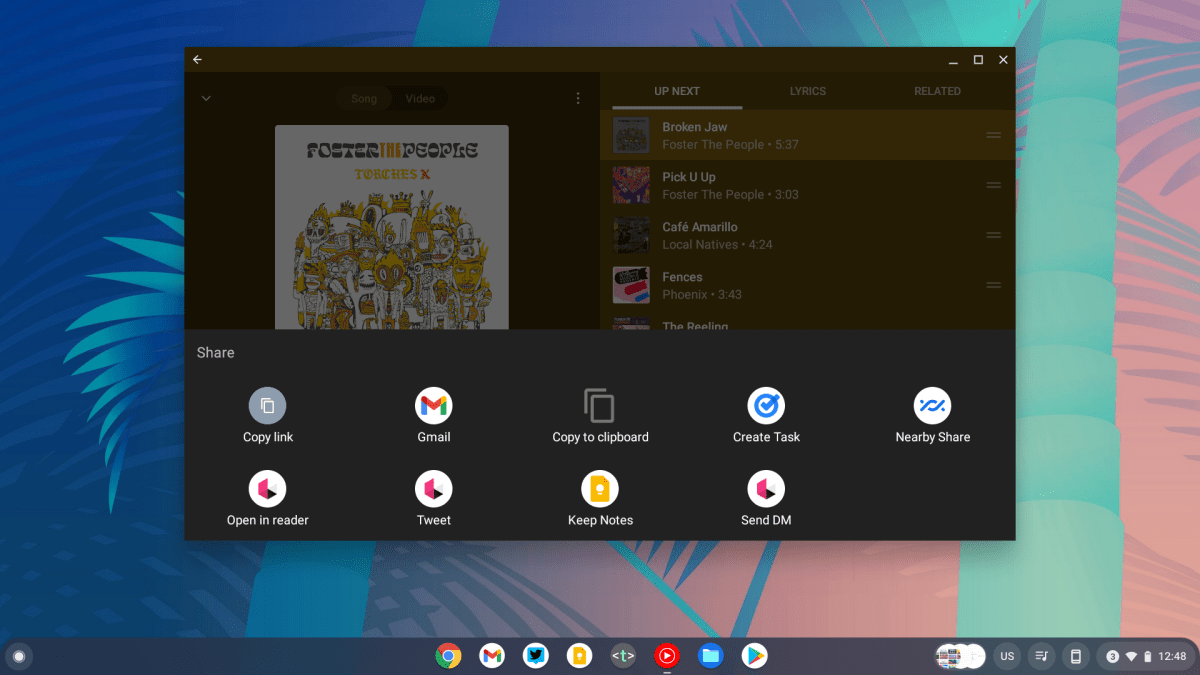Choose Create Task share target

point(766,406)
